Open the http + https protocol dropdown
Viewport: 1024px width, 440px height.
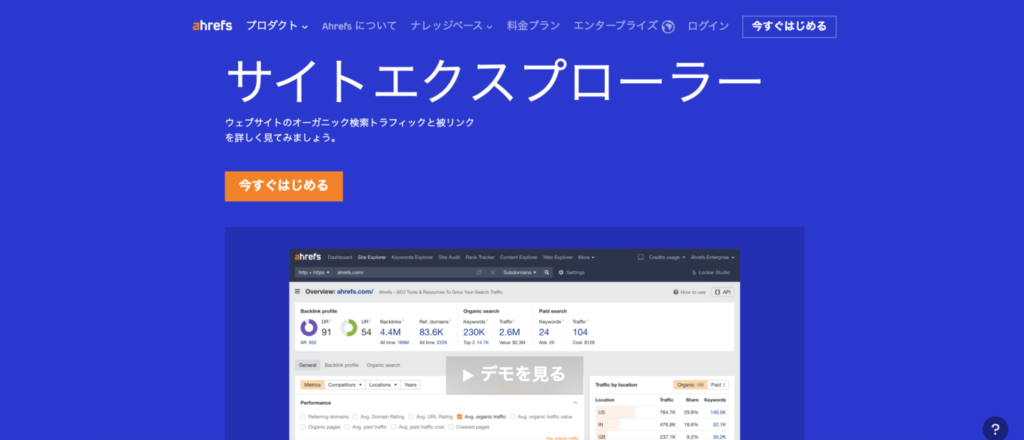(x=314, y=272)
